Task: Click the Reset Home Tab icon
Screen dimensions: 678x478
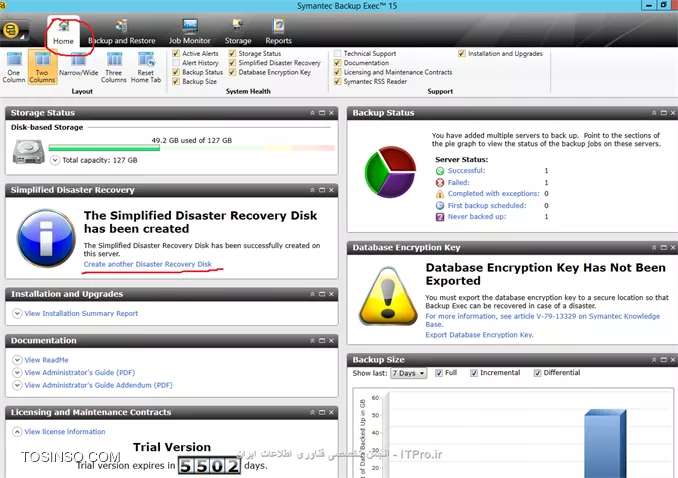Action: [x=146, y=67]
